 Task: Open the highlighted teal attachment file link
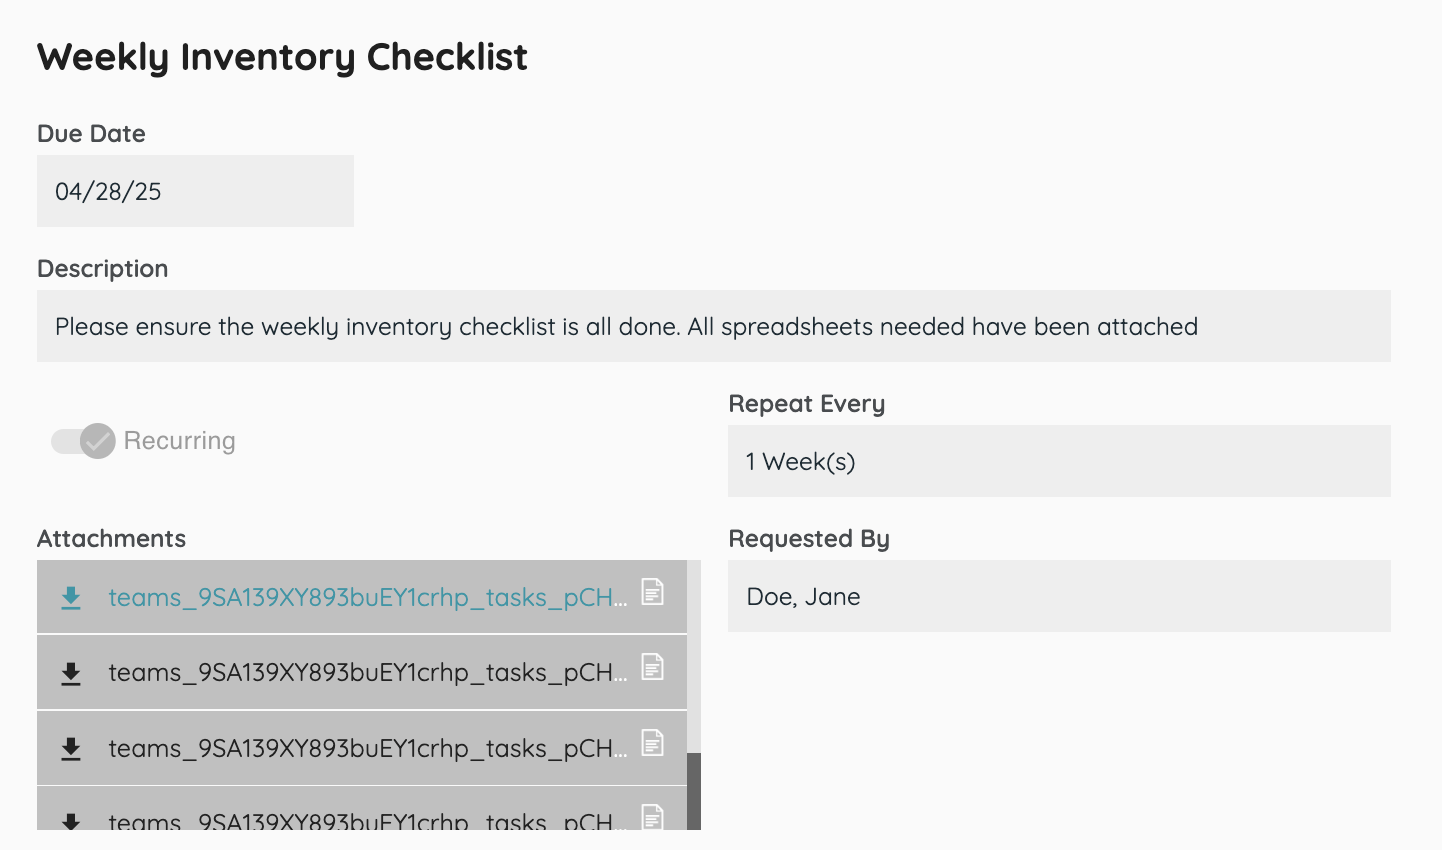click(368, 597)
